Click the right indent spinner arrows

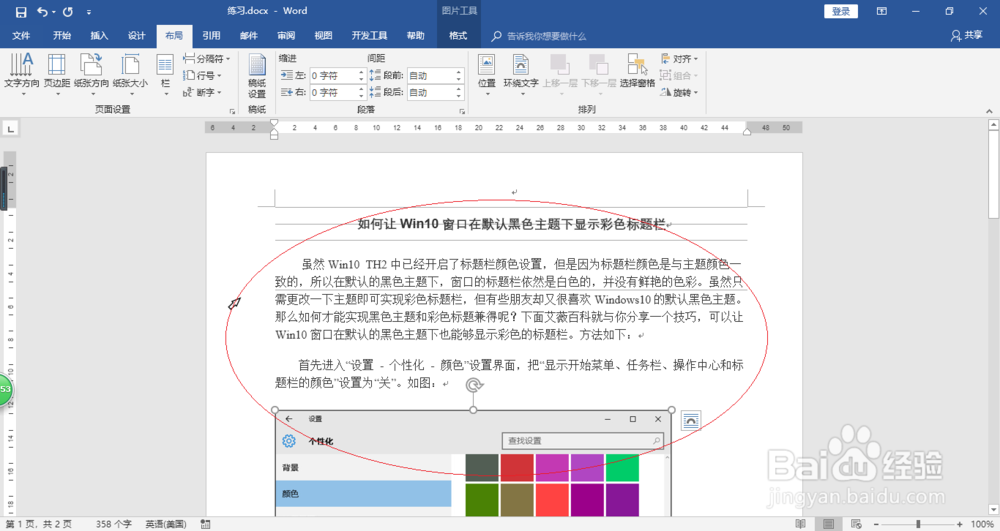(362, 92)
